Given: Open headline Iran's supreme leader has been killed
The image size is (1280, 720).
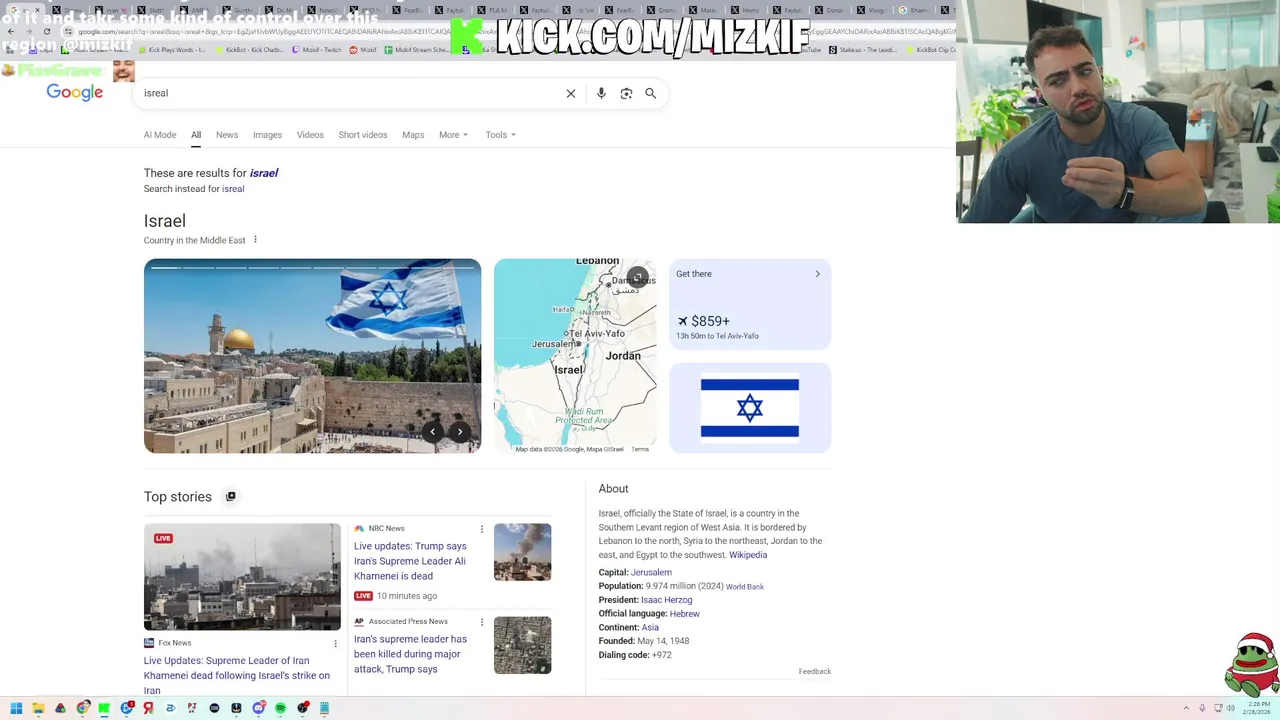Looking at the screenshot, I should [x=410, y=654].
